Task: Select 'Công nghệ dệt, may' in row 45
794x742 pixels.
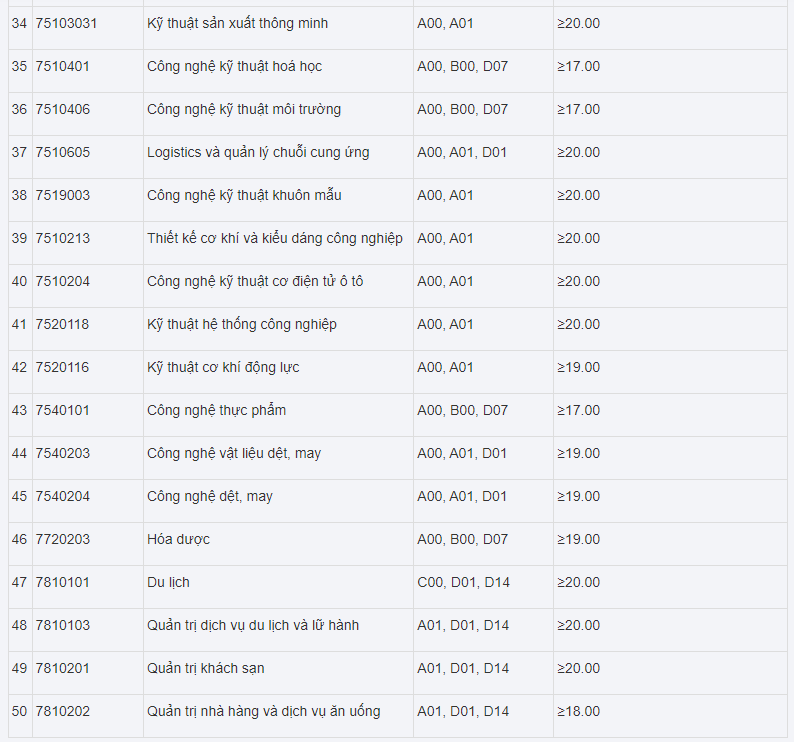Action: 210,496
